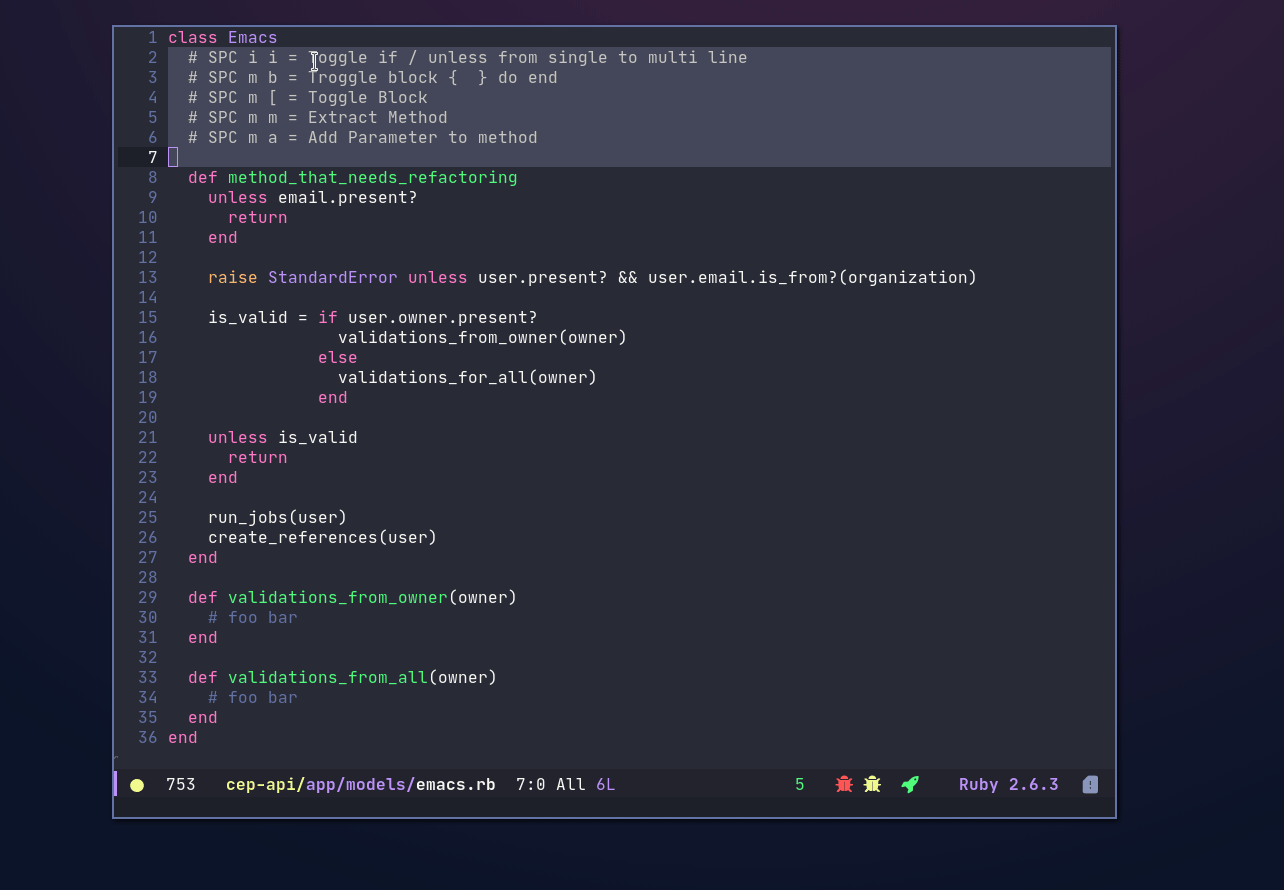Click validations_from_owner(owner) call on line 16
Screen dimensions: 1284x890
coord(483,338)
